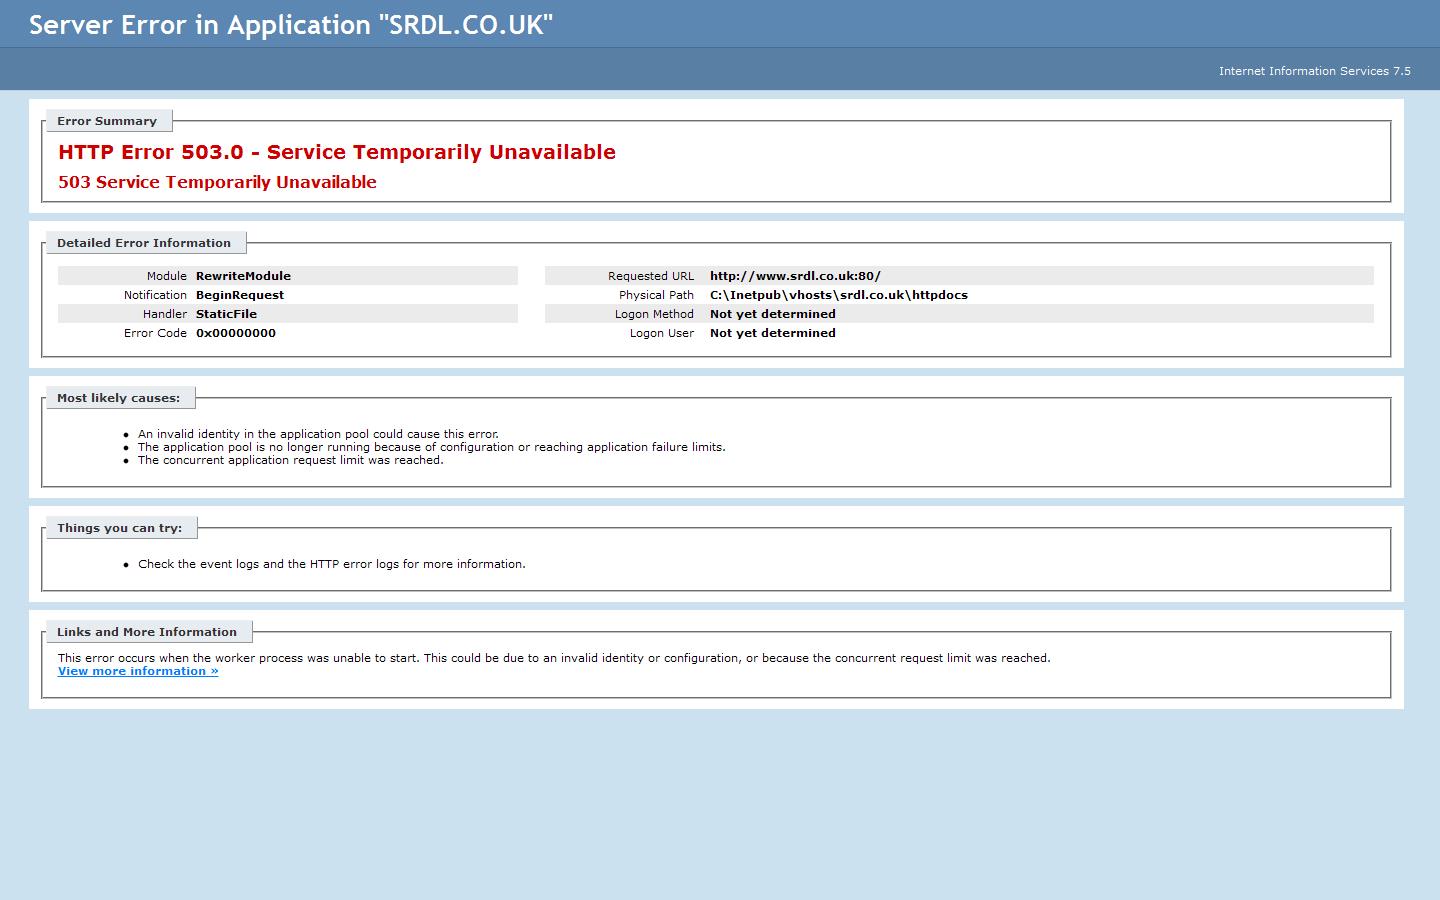
Task: Select the "Check the event logs" suggestion
Action: [332, 564]
